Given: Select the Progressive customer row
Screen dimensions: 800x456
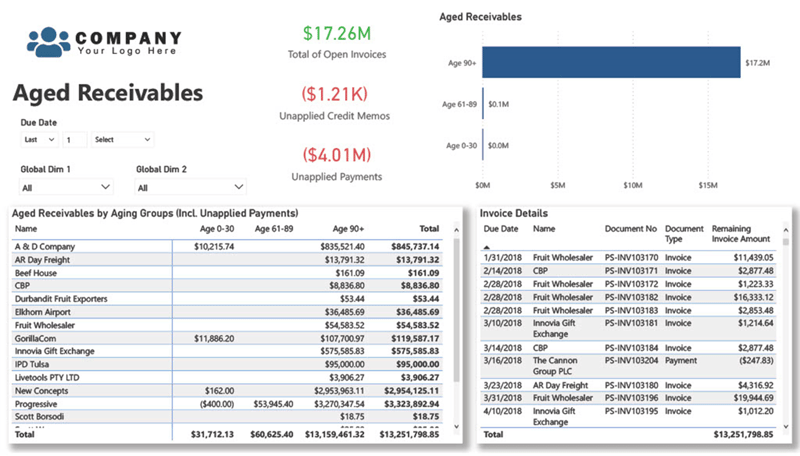Looking at the screenshot, I should tap(230, 402).
